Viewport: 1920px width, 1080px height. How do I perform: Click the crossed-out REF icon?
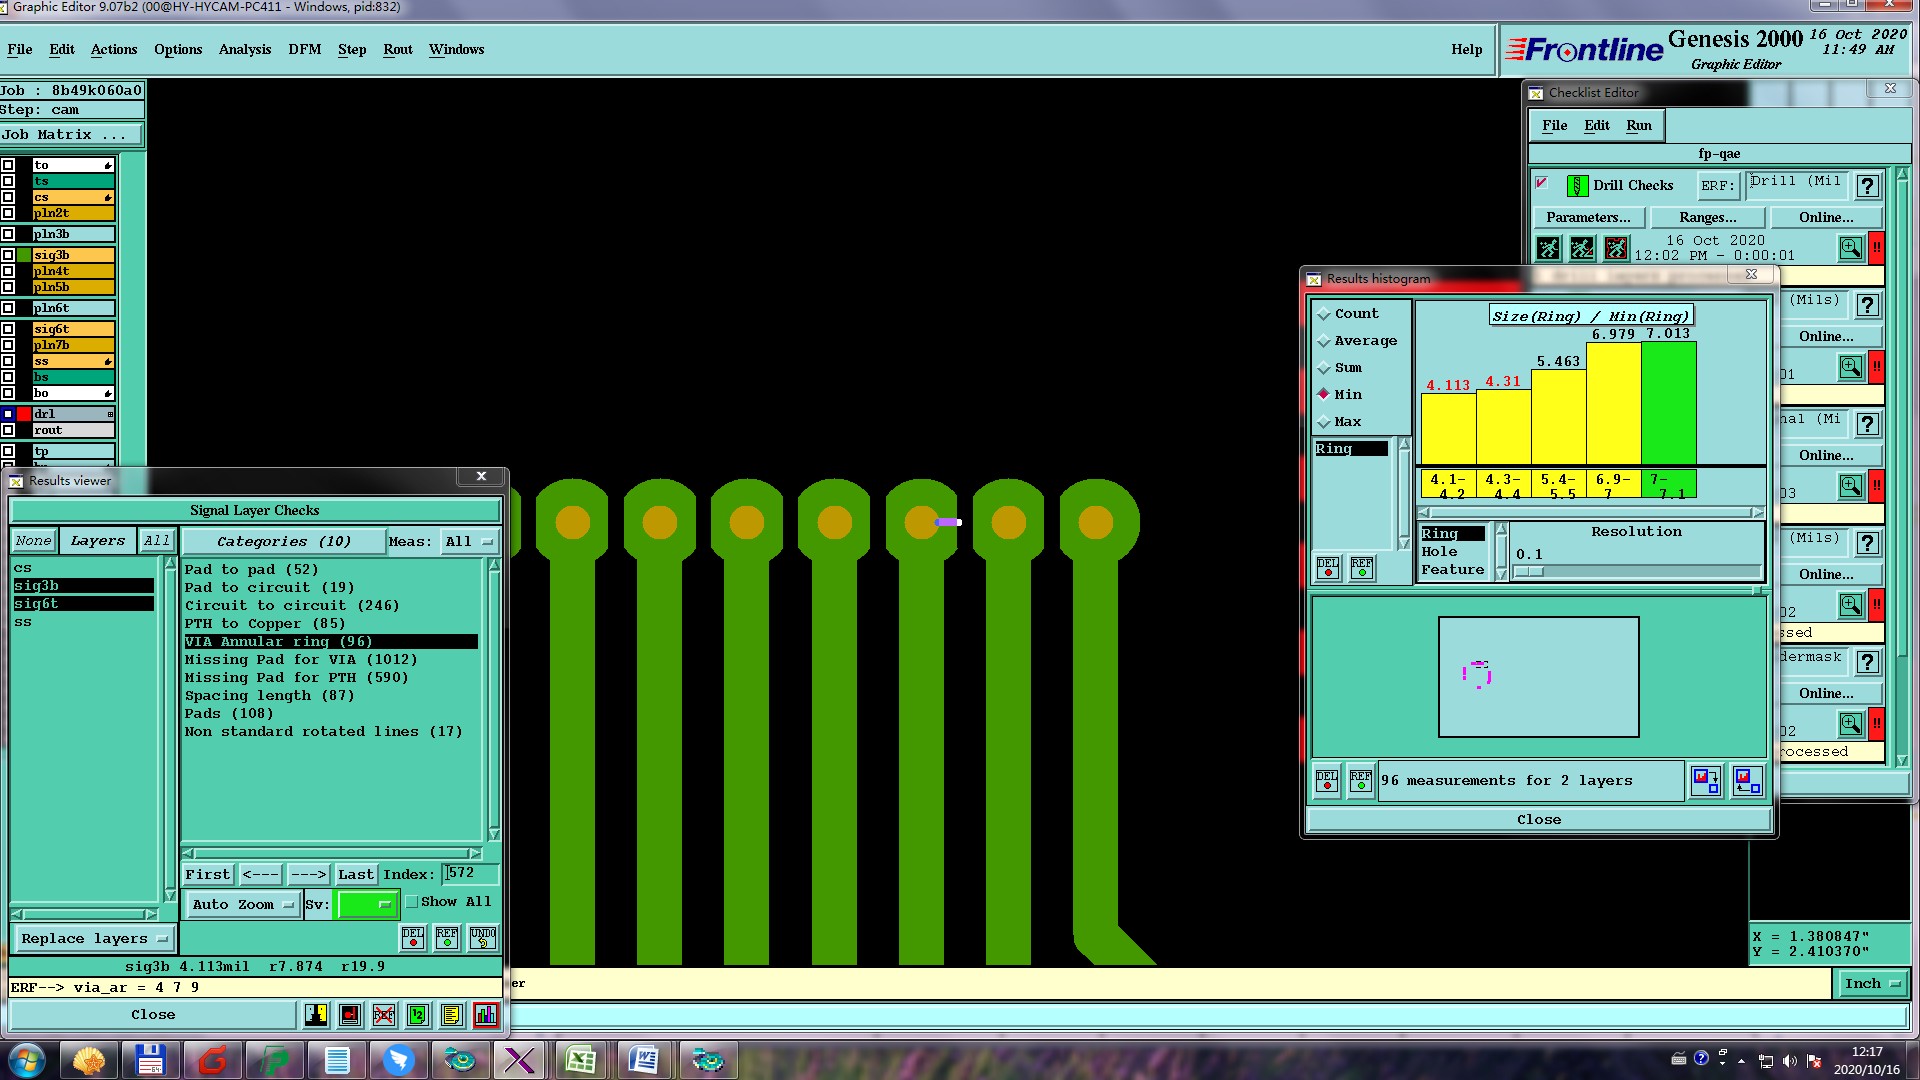click(x=384, y=1015)
